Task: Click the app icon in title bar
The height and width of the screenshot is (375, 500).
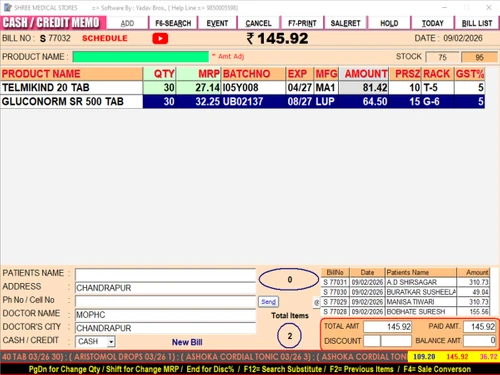Action: pyautogui.click(x=7, y=7)
